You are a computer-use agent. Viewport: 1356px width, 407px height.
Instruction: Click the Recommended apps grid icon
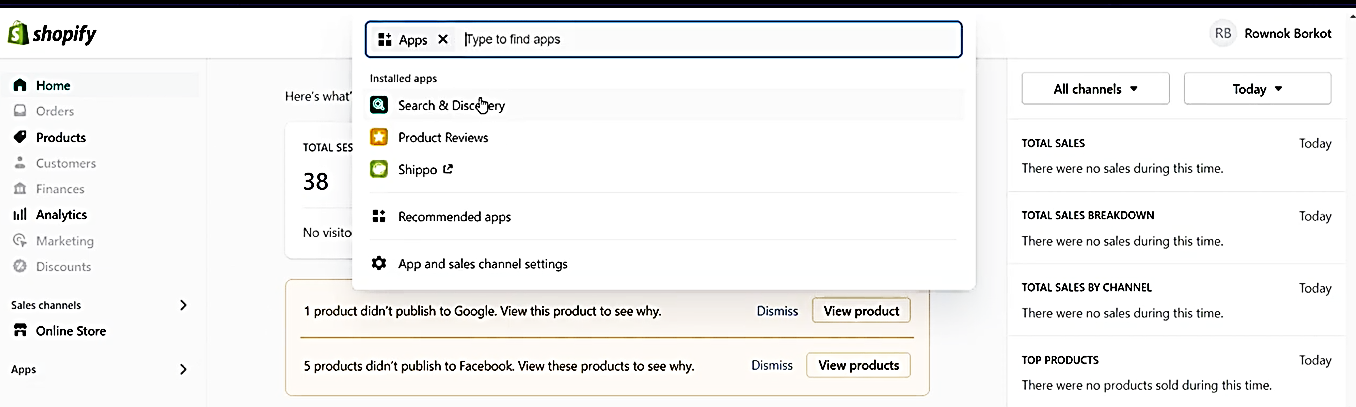tap(379, 216)
